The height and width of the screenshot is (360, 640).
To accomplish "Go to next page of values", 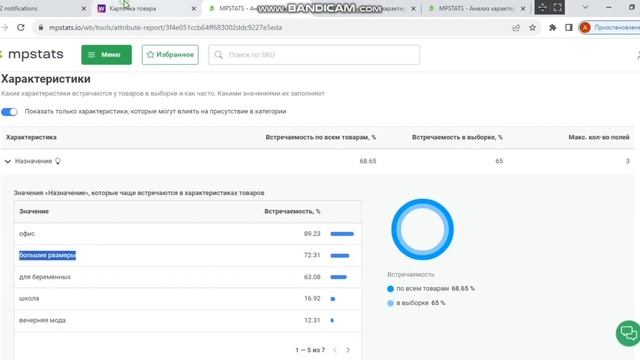I will click(348, 350).
